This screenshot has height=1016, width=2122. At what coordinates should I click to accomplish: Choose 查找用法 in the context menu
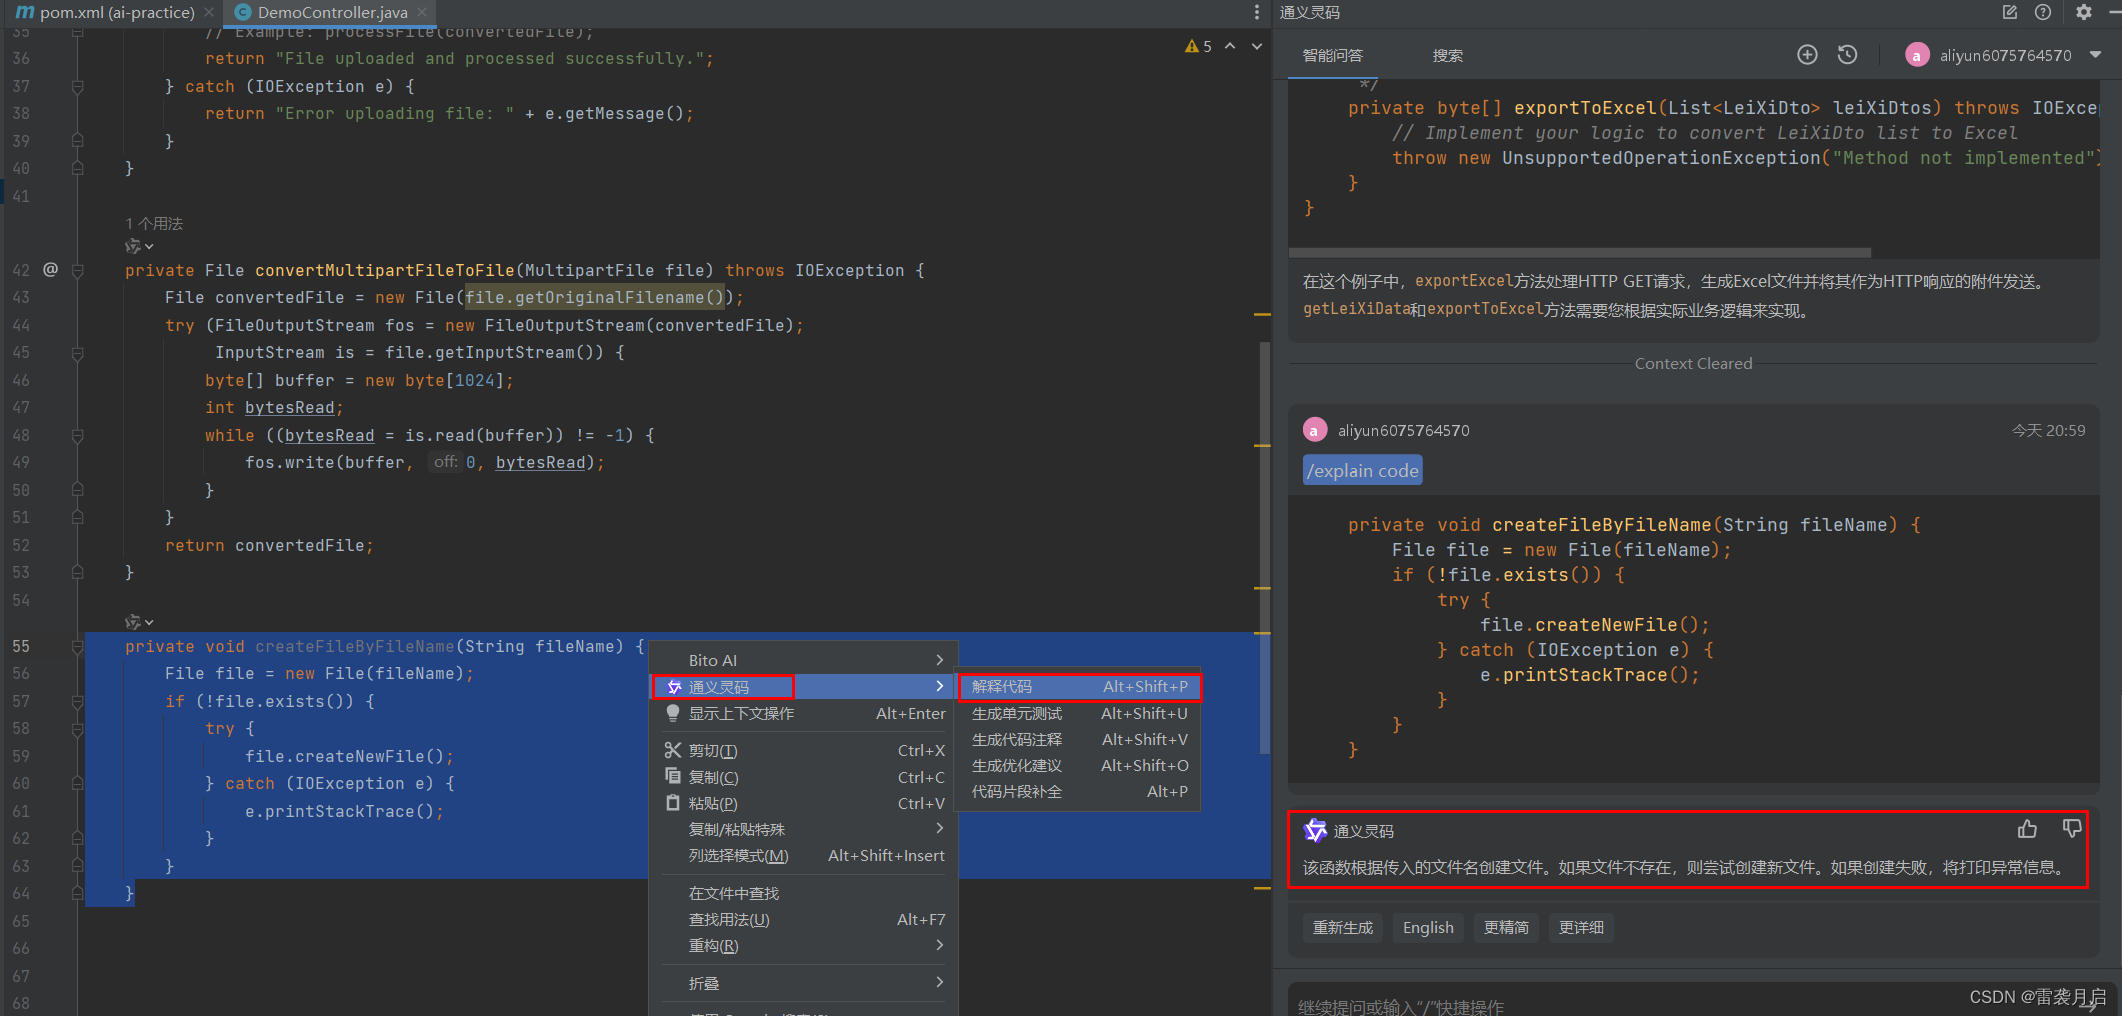coord(804,919)
